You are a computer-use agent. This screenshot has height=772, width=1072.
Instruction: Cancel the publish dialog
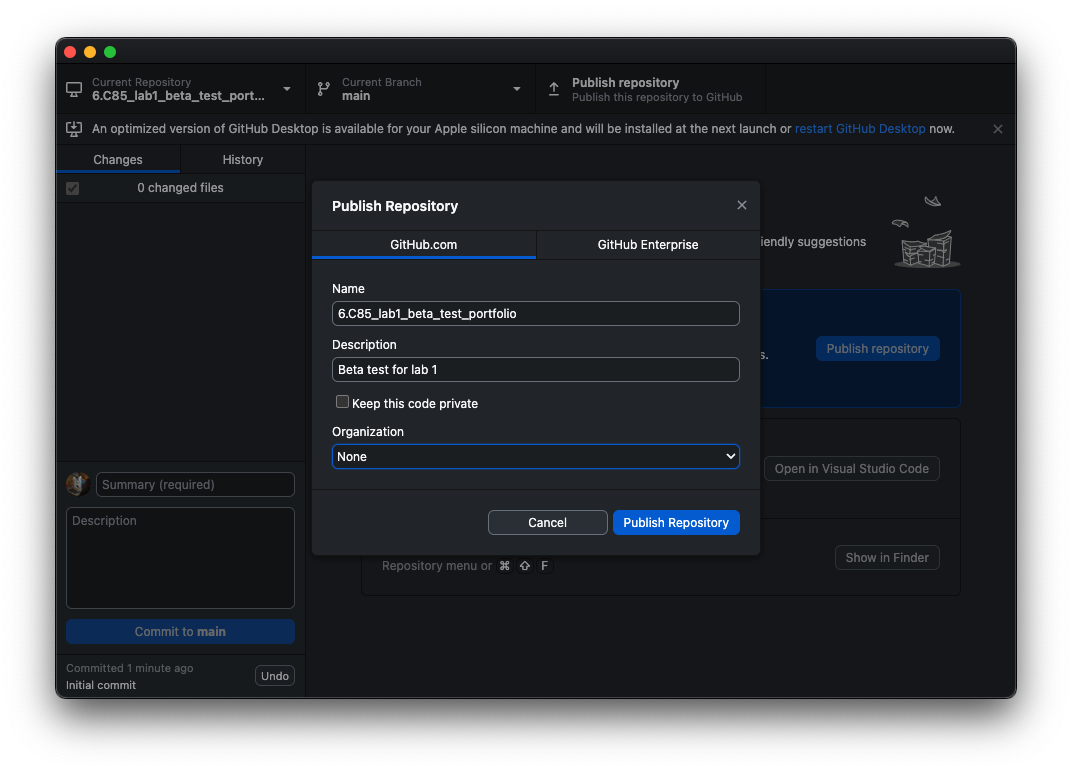pos(547,522)
